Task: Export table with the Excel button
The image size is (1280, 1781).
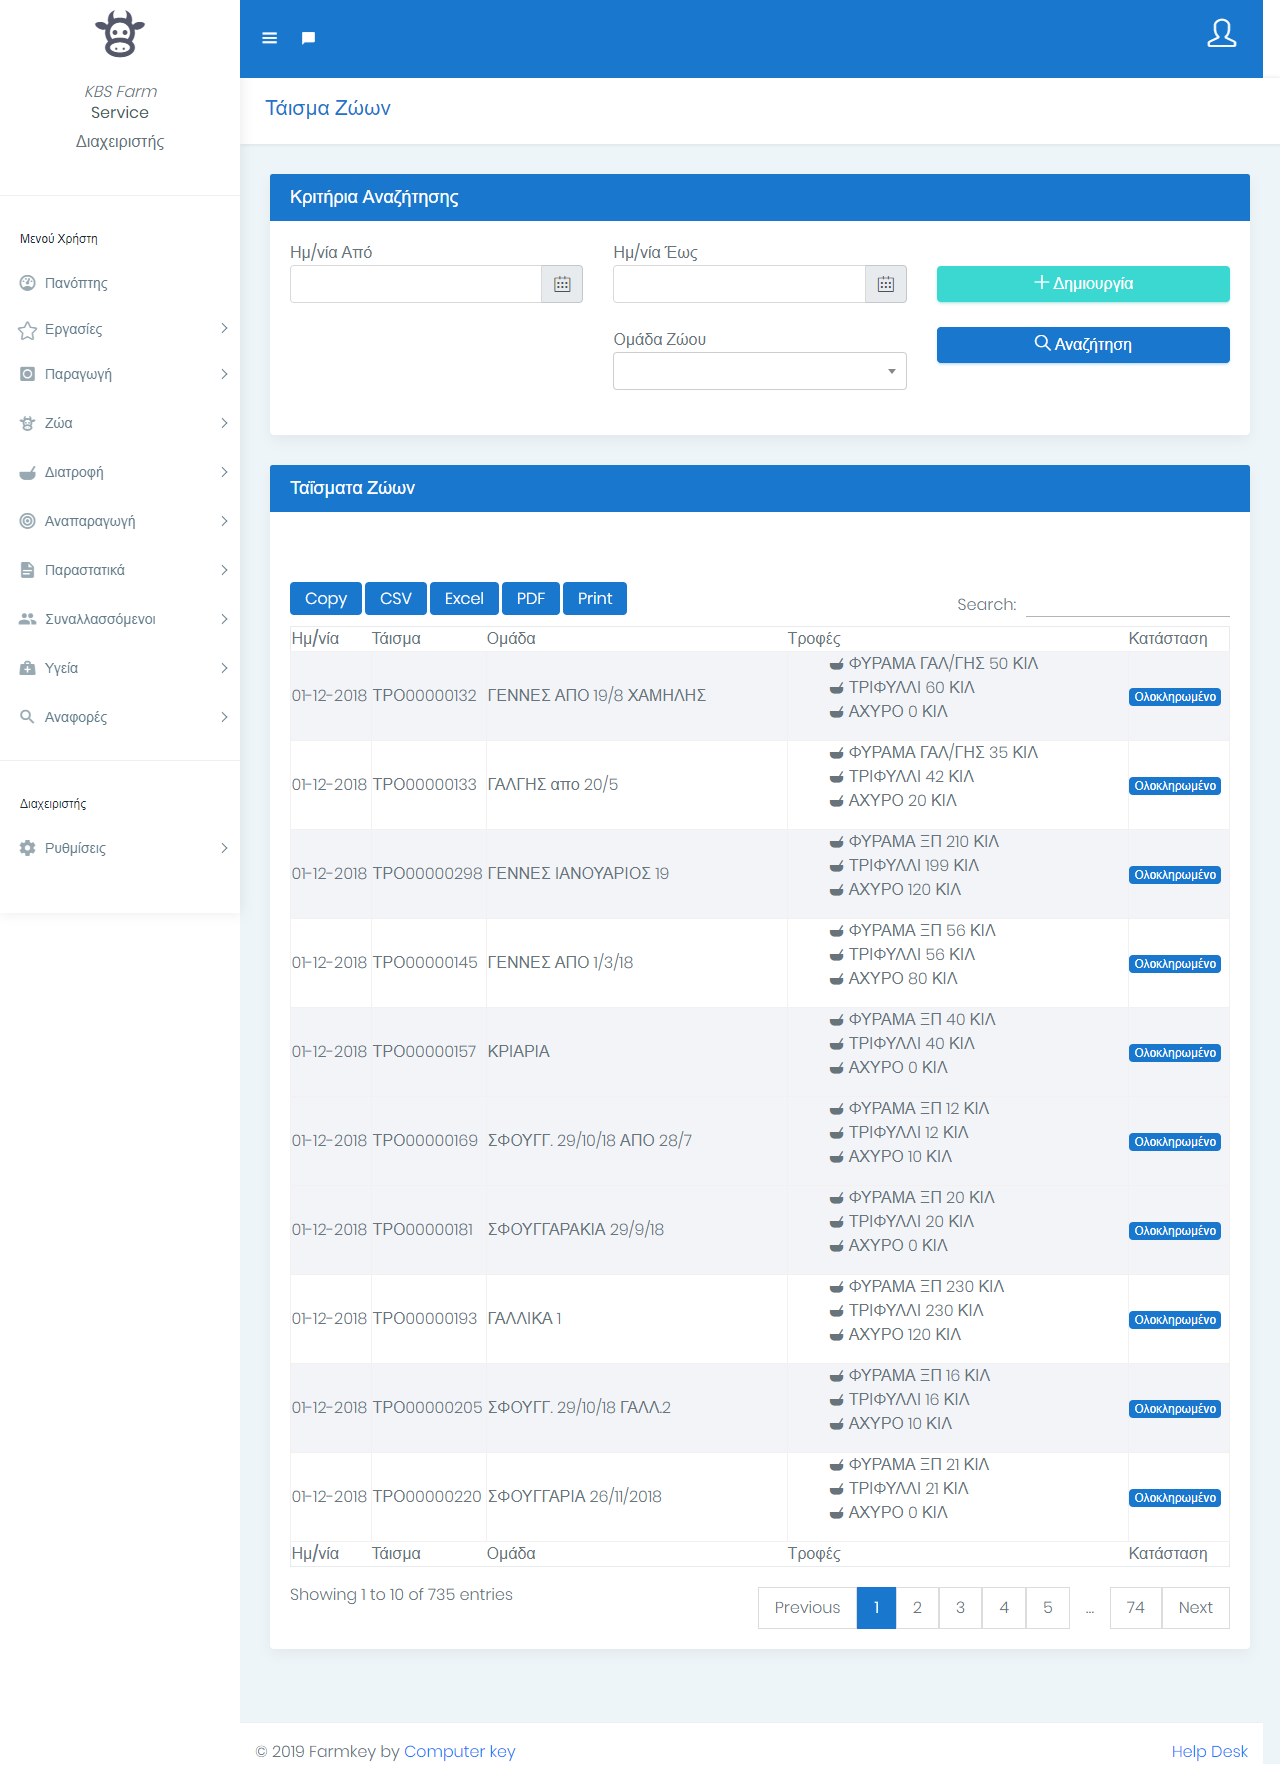Action: [464, 598]
